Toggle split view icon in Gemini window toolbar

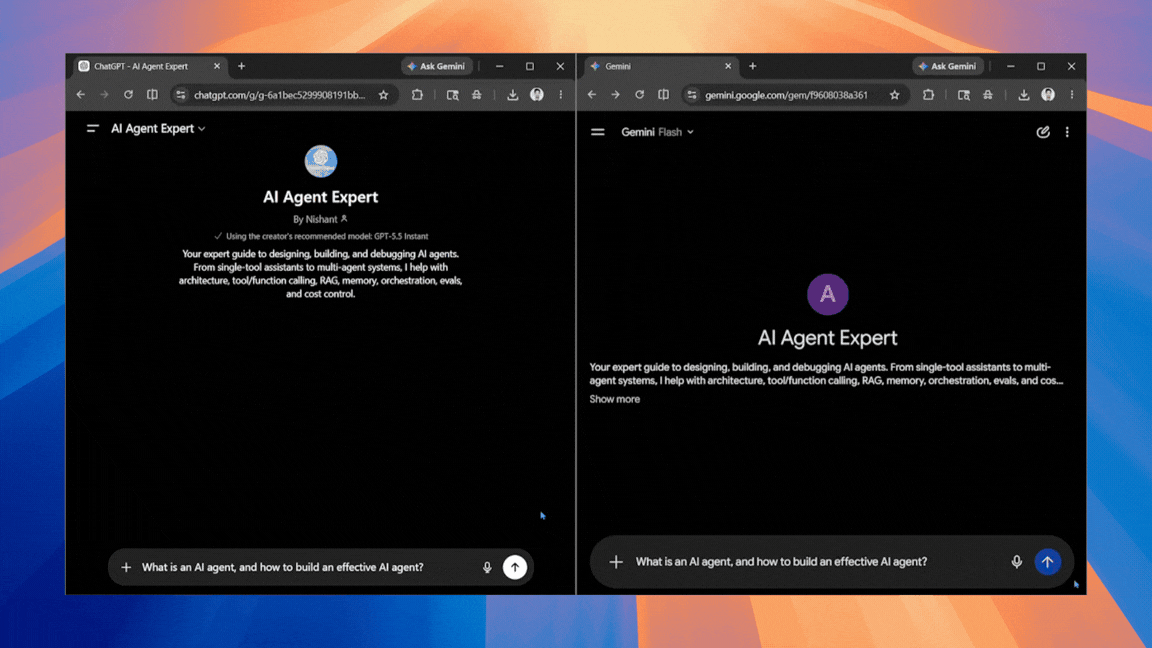click(x=663, y=95)
